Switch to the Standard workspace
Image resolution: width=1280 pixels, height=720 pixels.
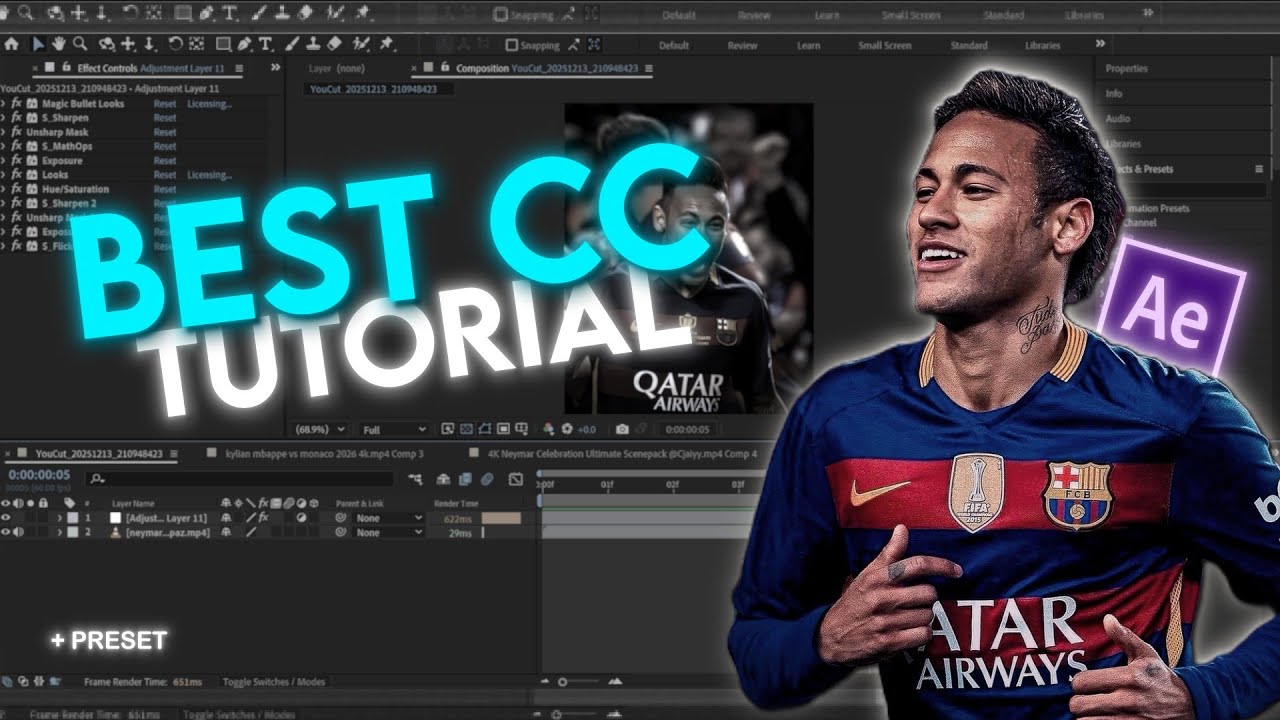click(968, 45)
